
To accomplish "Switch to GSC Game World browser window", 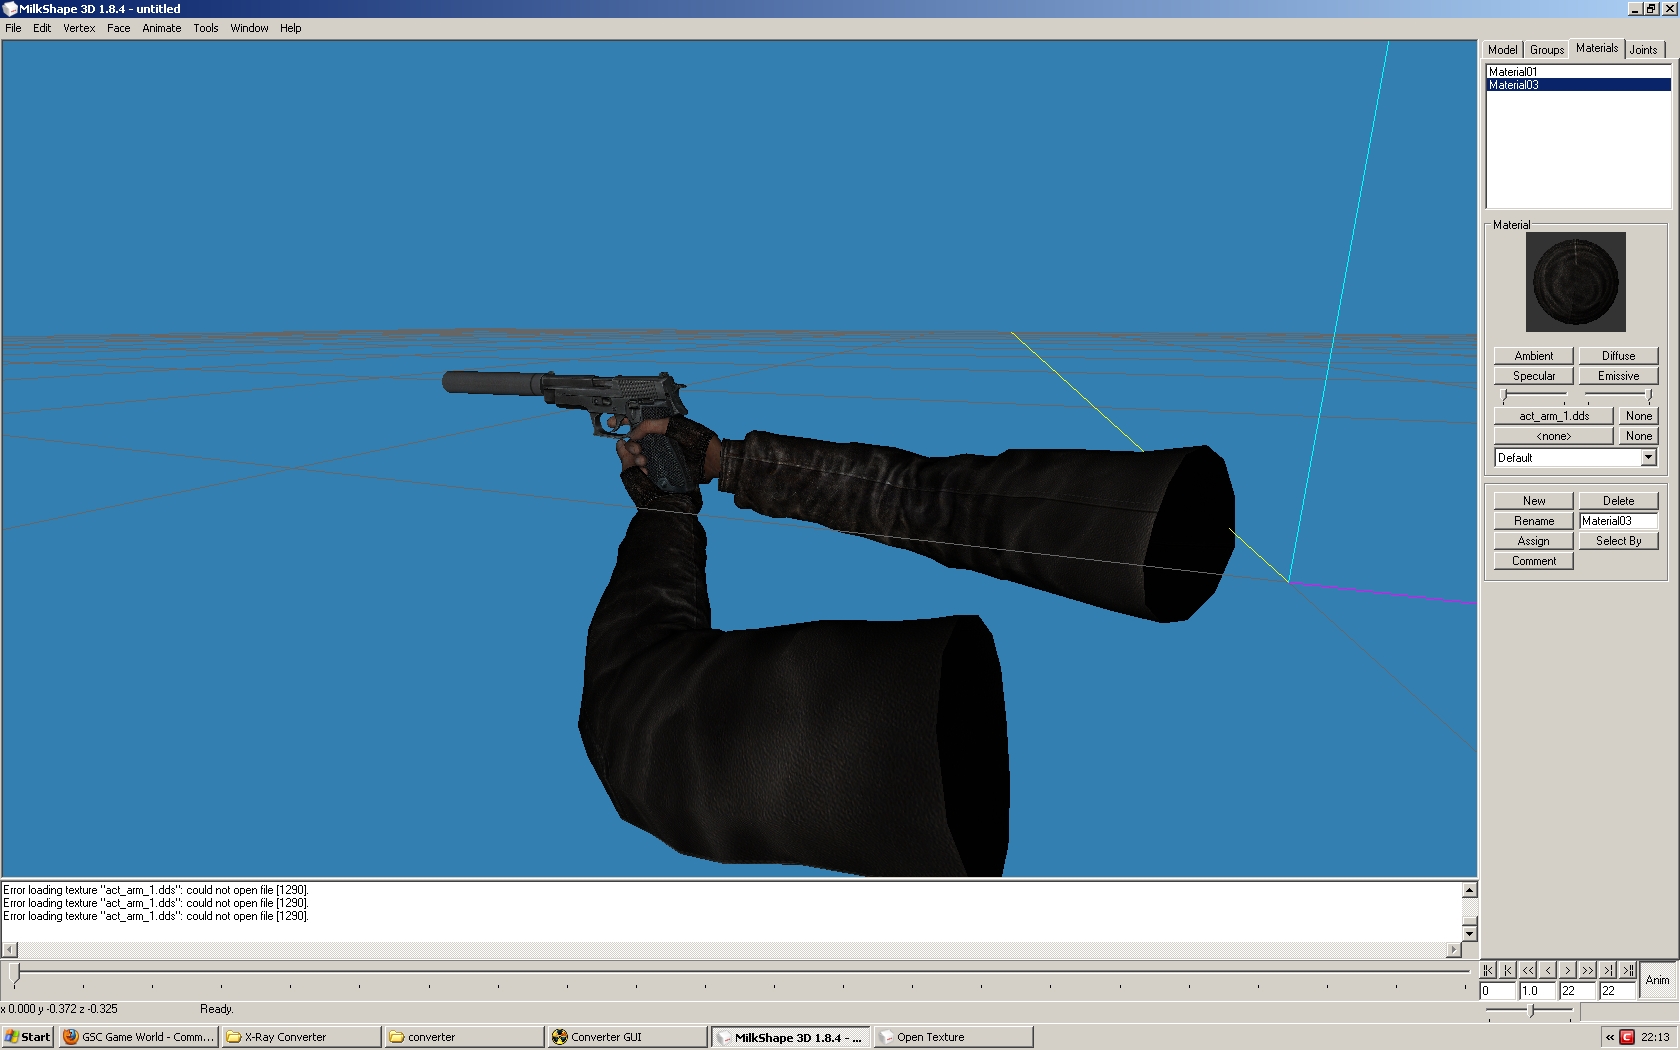I will click(x=138, y=1037).
